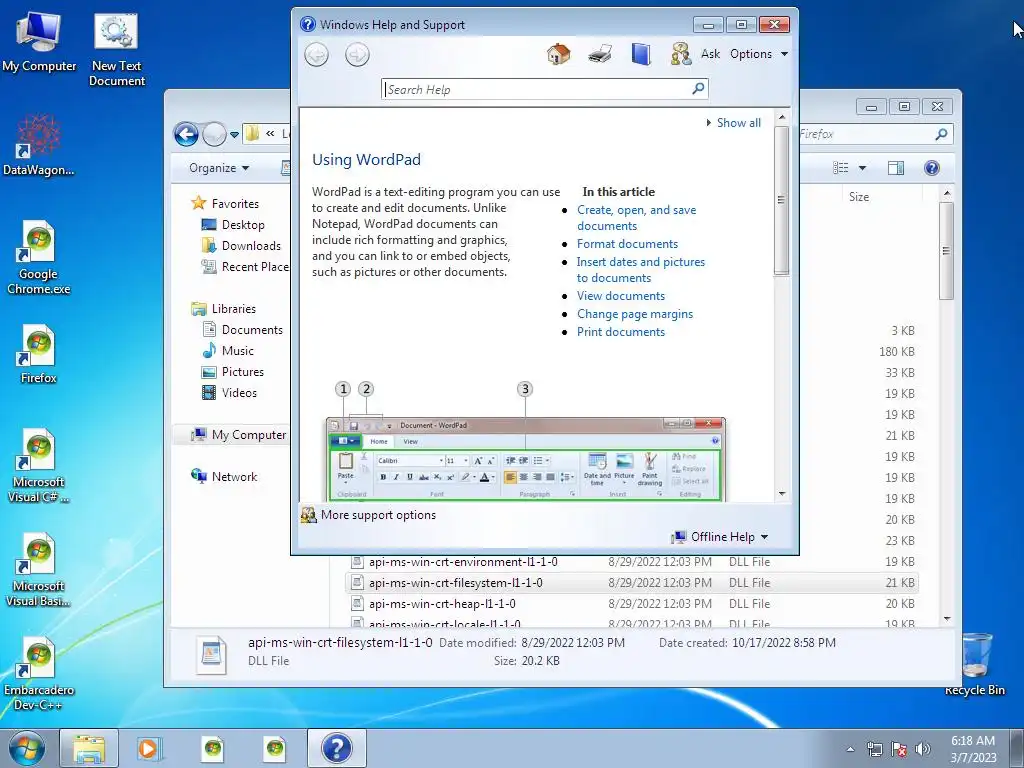Select Recycle Bin on desktop
The image size is (1024, 768).
(974, 665)
